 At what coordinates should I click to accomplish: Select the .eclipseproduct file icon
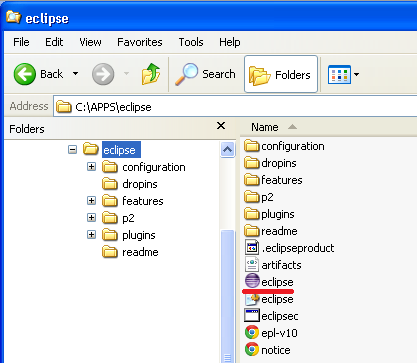click(x=252, y=247)
